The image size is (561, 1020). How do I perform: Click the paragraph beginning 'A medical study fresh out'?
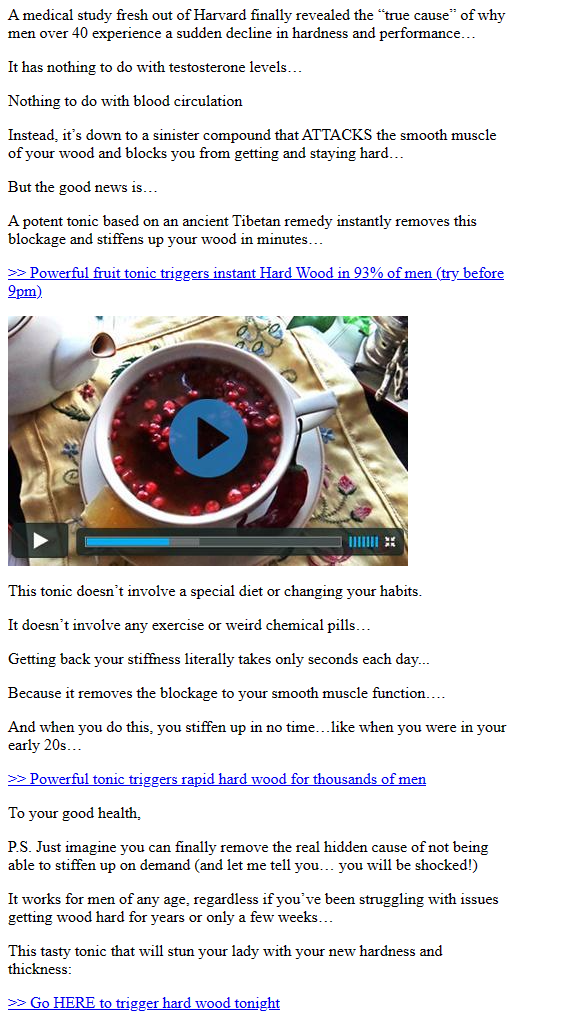tap(256, 24)
